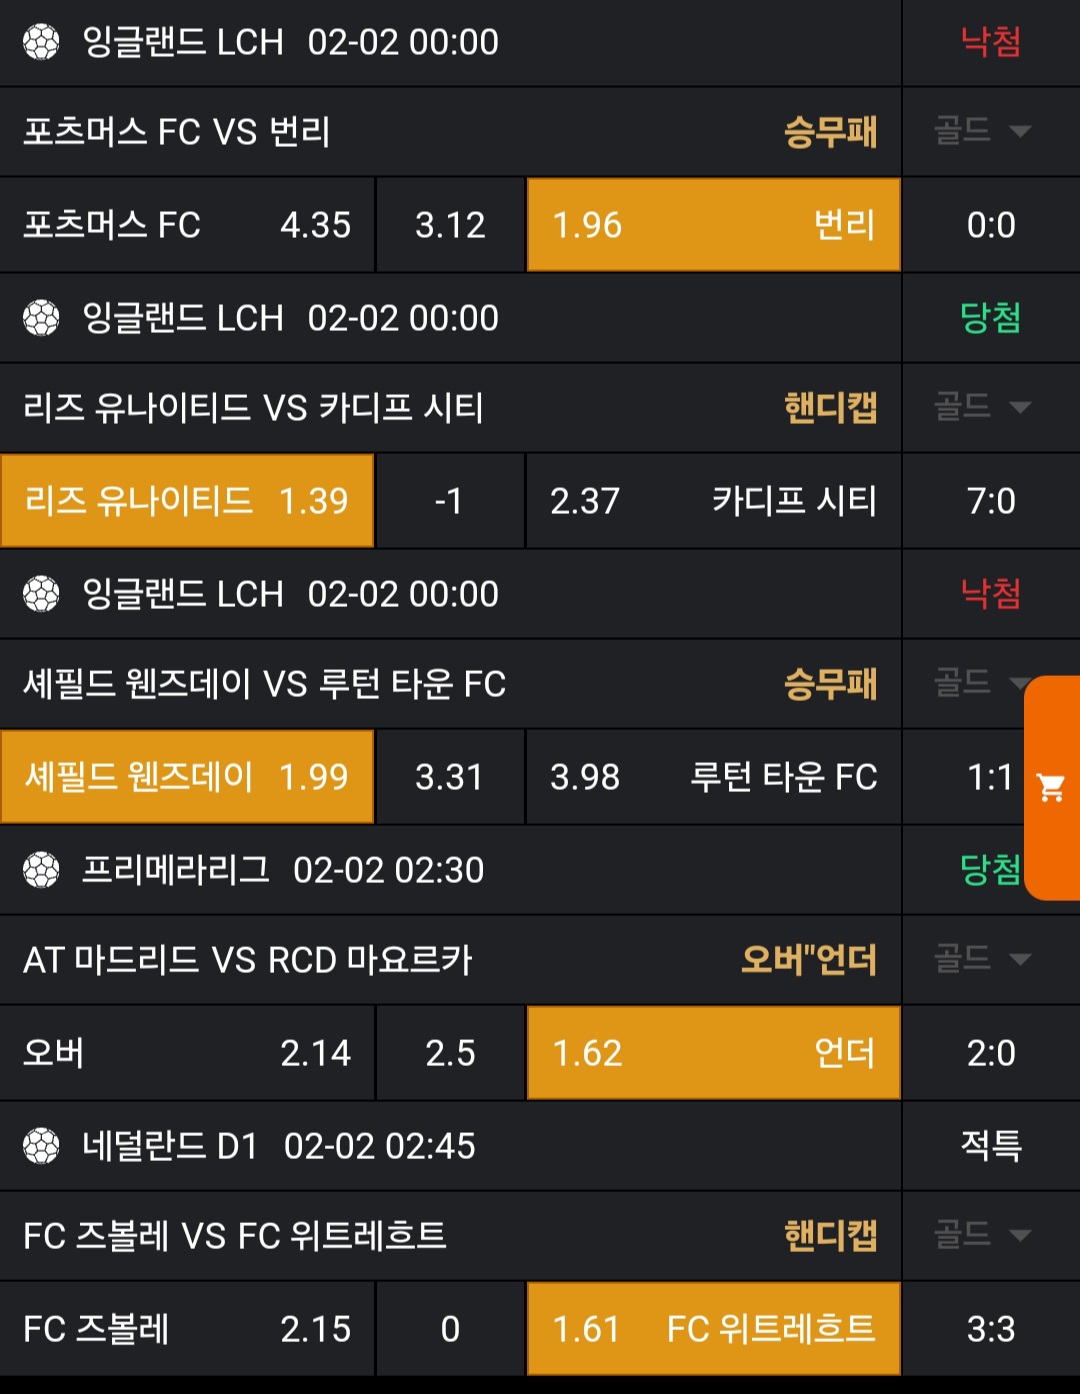This screenshot has width=1080, height=1394.
Task: Expand 골드 dropdown for AT 마드리드 match
Action: 982,959
